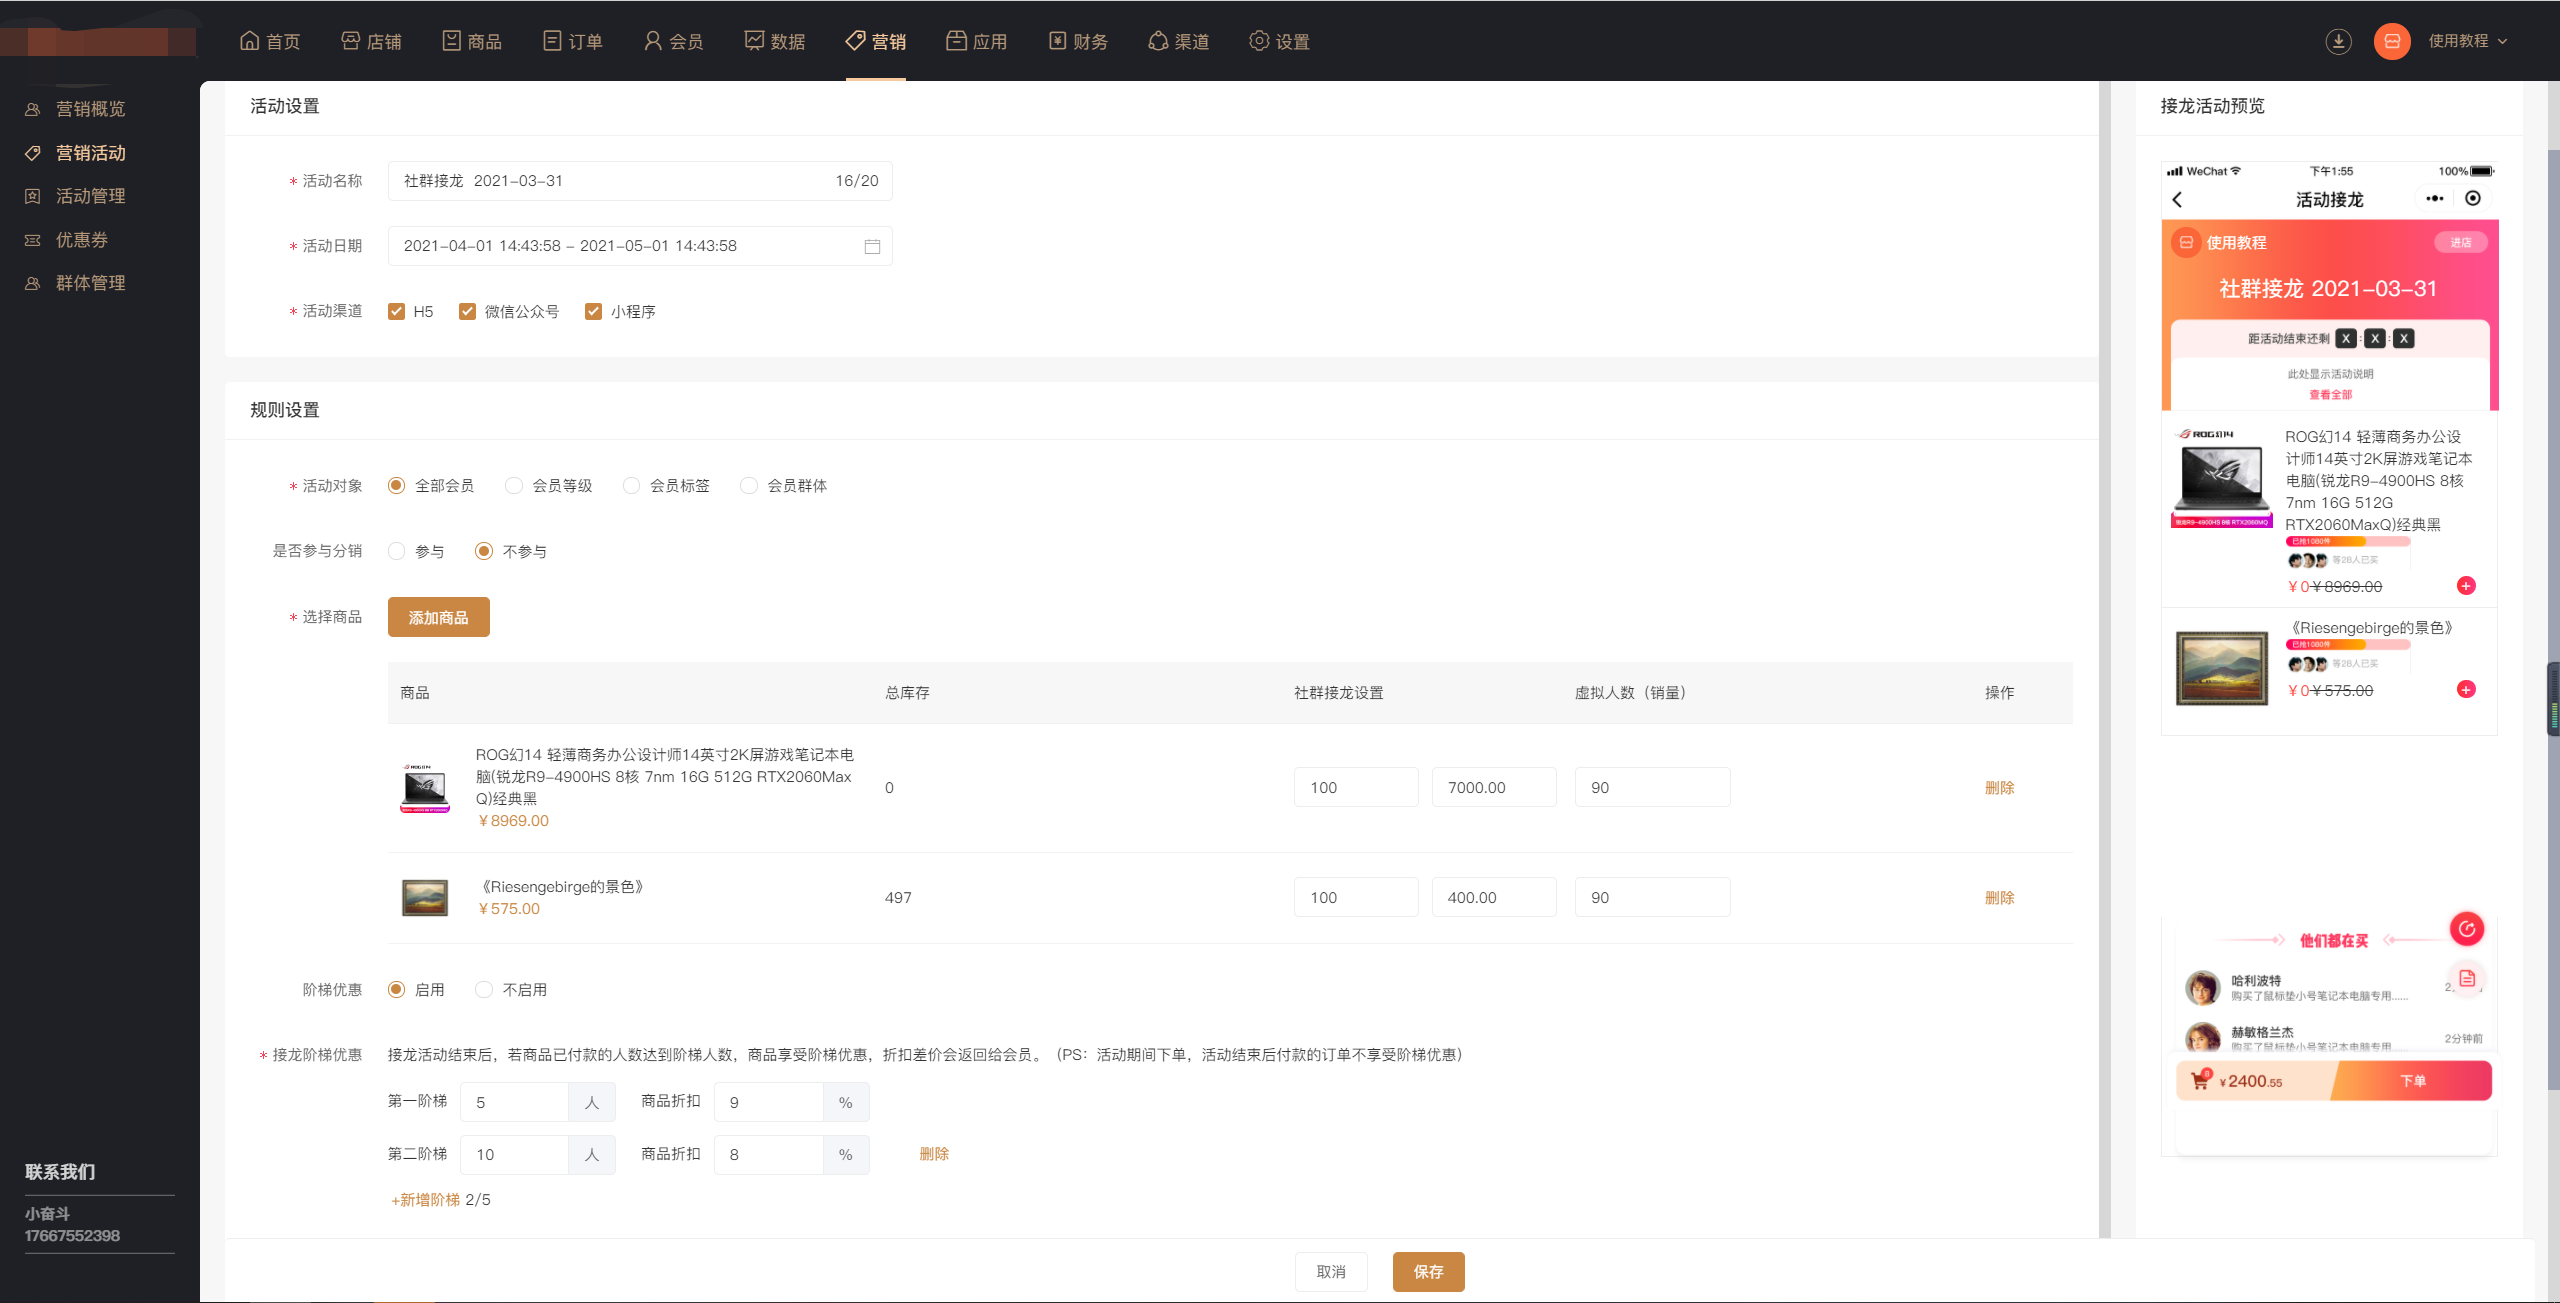Open 优惠券 sidebar item
2560x1303 pixels.
click(x=82, y=240)
